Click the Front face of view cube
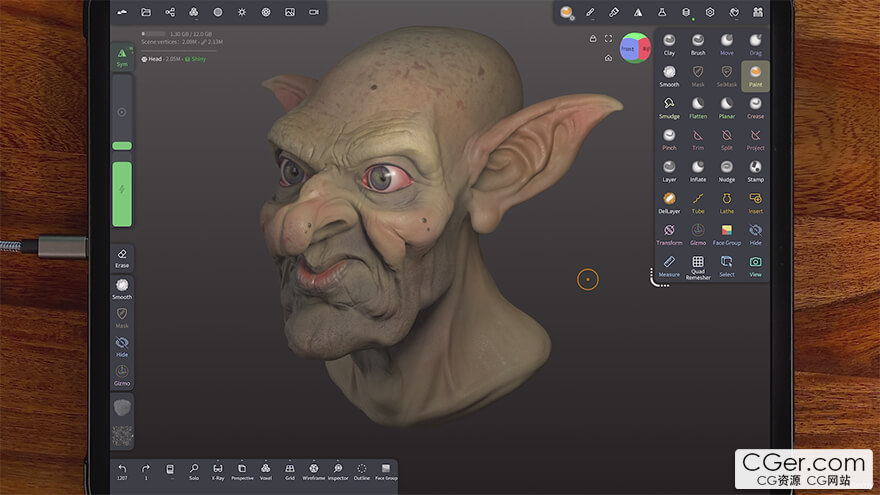This screenshot has height=495, width=880. click(628, 48)
